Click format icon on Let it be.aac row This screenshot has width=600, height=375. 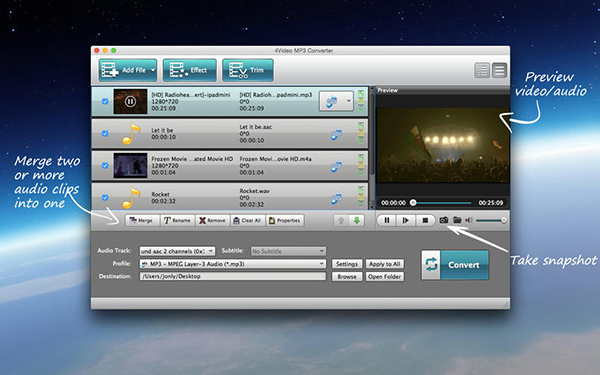336,134
